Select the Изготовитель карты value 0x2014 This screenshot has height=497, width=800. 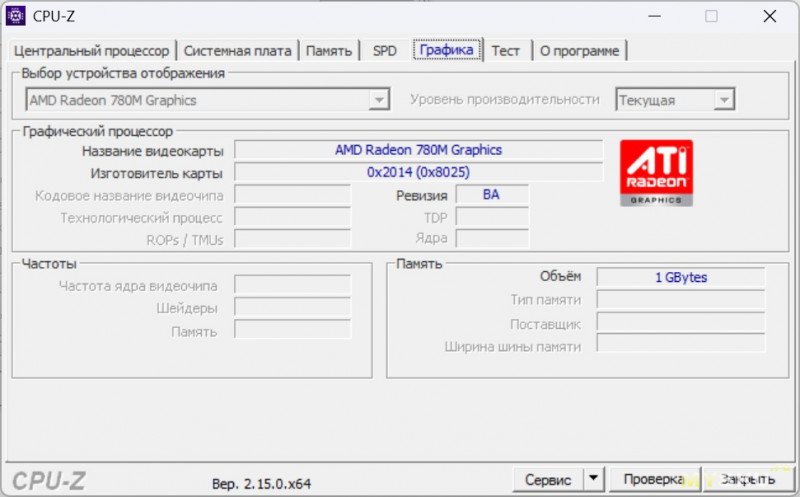pyautogui.click(x=418, y=172)
